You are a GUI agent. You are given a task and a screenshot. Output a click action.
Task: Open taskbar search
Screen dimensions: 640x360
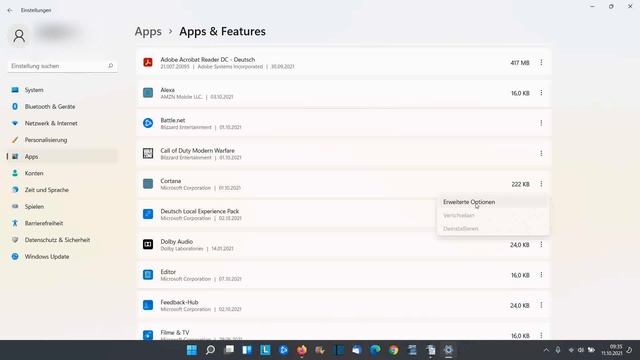210,350
